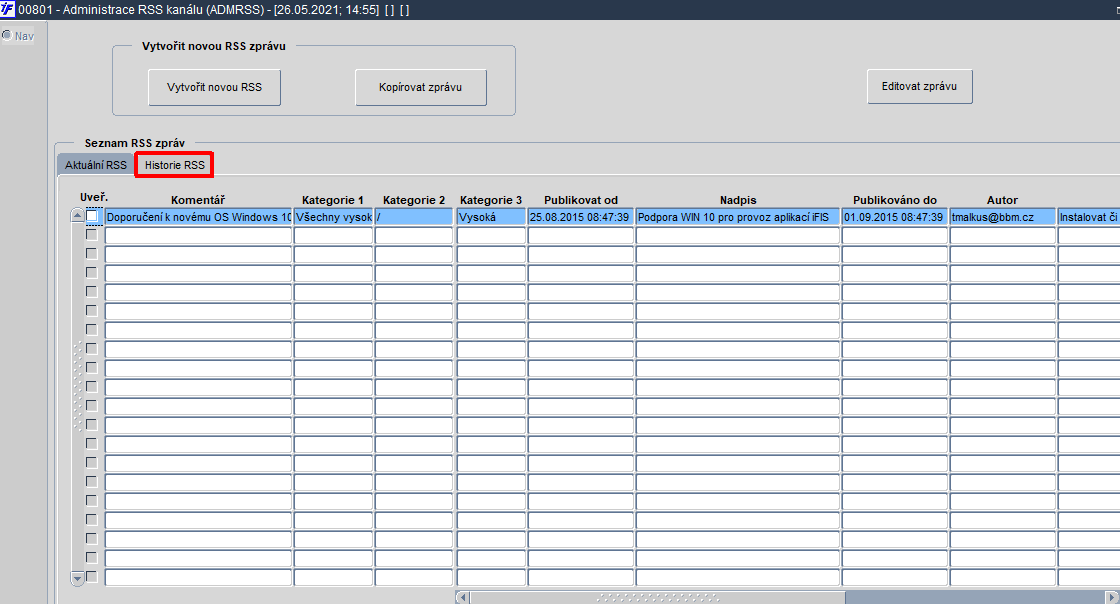The image size is (1120, 604).
Task: Click Nadpis 'Podpora WIN 10 pro provoz aplikací iFIS'
Action: [738, 217]
